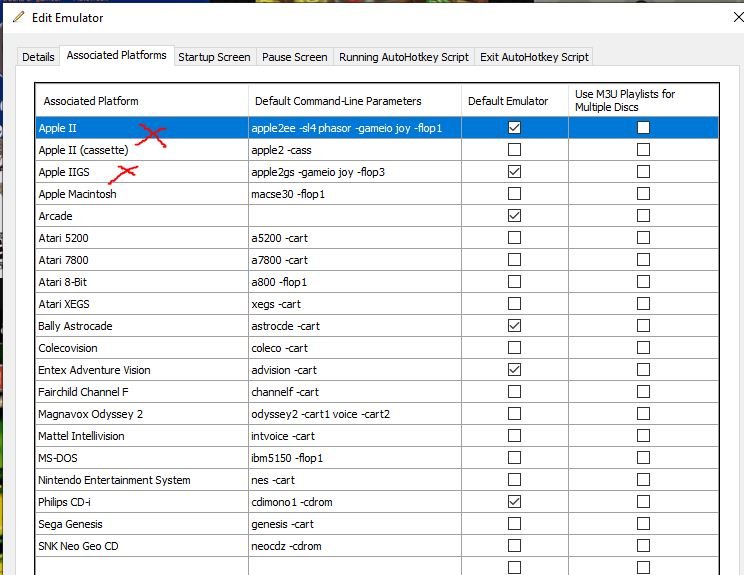Click the Default Emulator column header
The height and width of the screenshot is (575, 744).
click(514, 101)
